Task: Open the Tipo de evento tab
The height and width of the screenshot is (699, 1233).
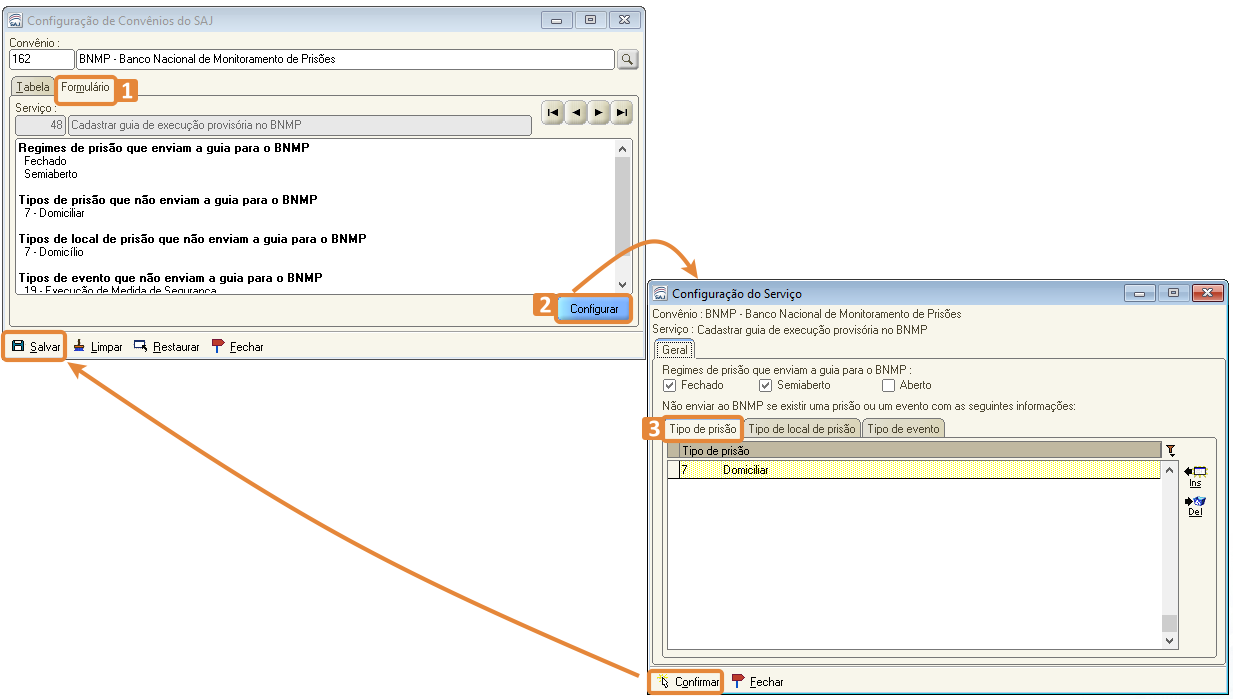Action: point(903,429)
